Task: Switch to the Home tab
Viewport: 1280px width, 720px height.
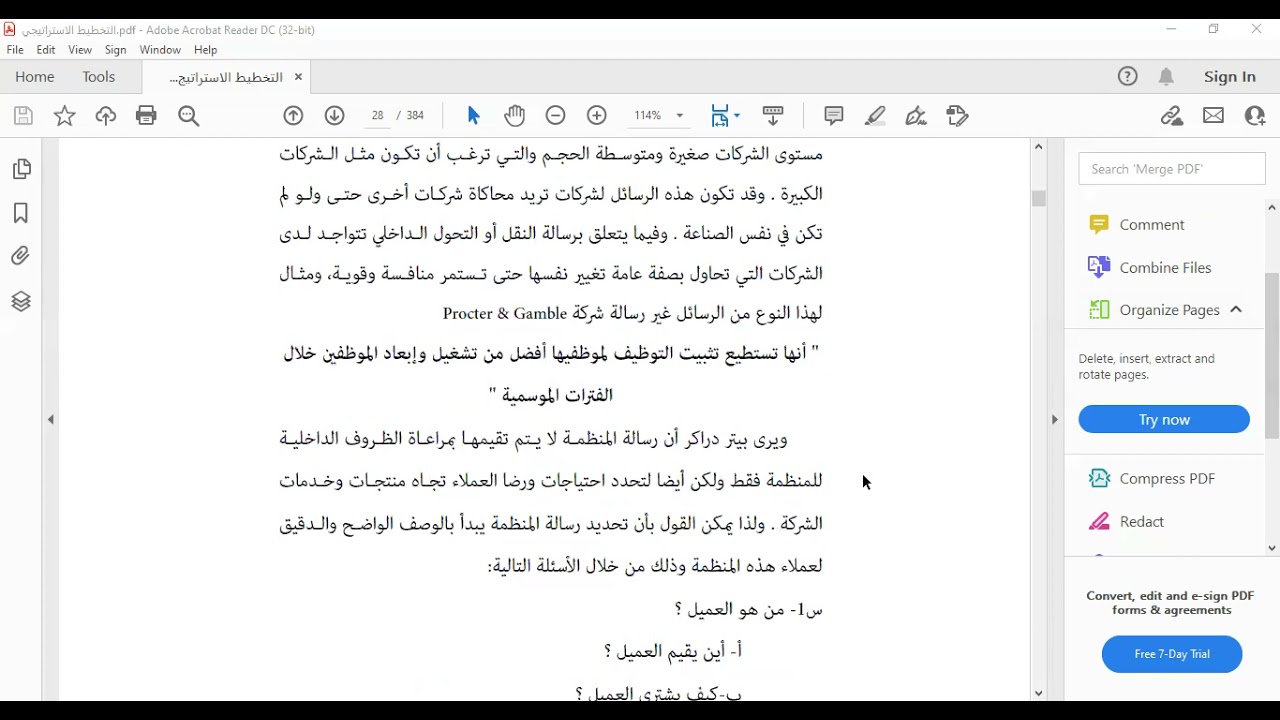Action: pyautogui.click(x=35, y=77)
